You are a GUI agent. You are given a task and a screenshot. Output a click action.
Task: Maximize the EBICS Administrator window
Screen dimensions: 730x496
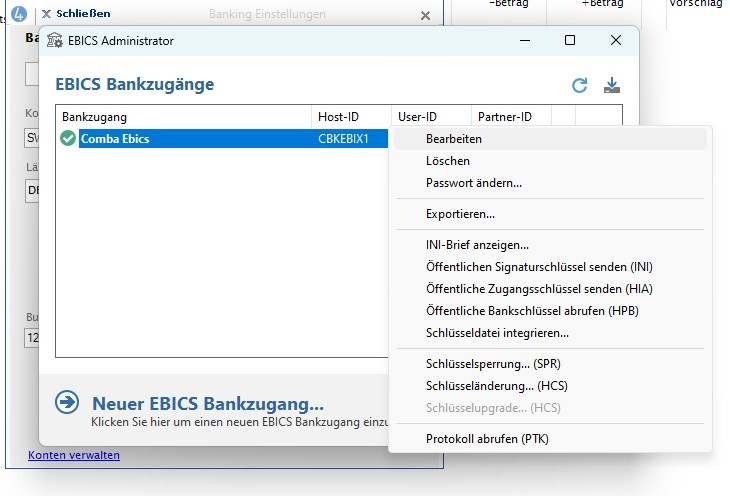coord(570,41)
